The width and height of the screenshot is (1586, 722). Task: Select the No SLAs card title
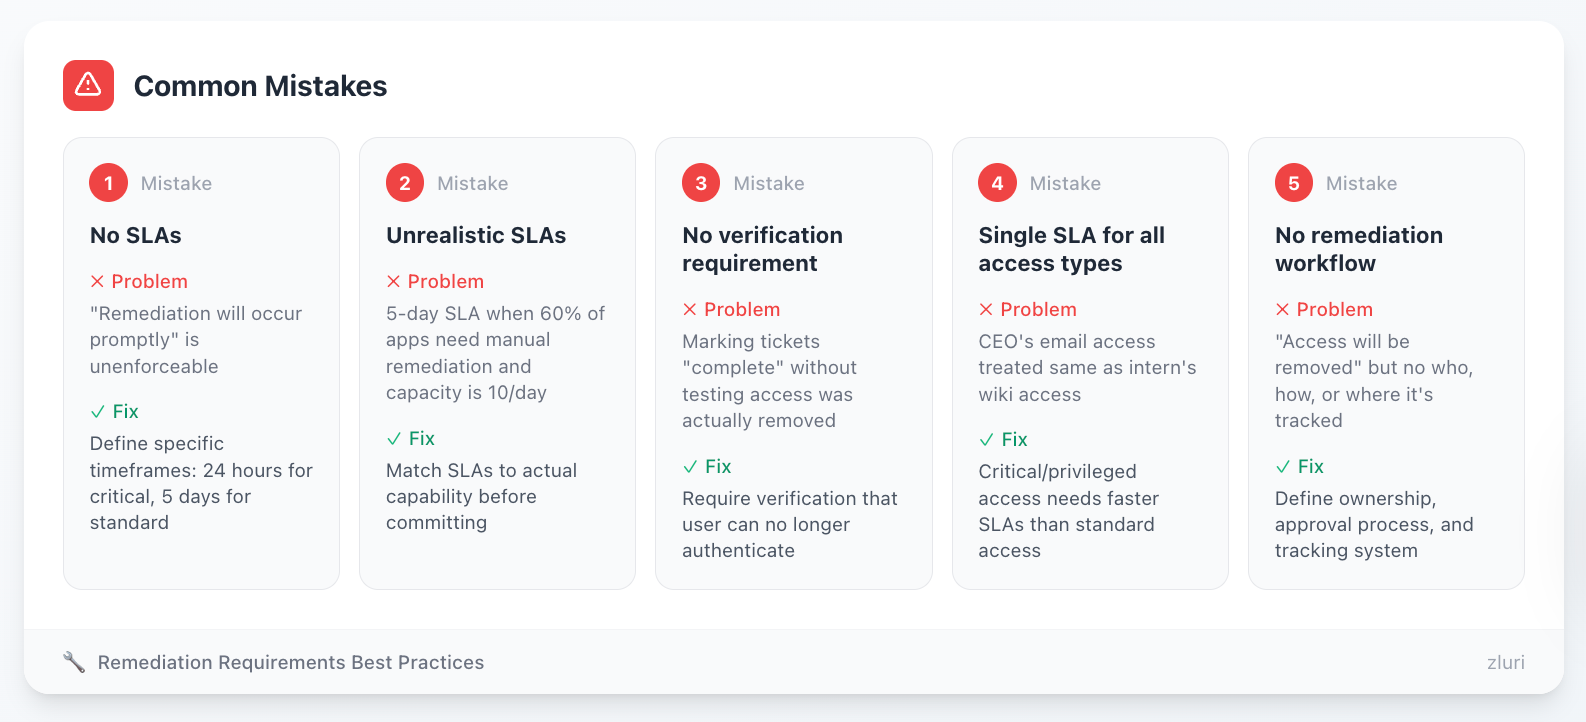tap(136, 235)
